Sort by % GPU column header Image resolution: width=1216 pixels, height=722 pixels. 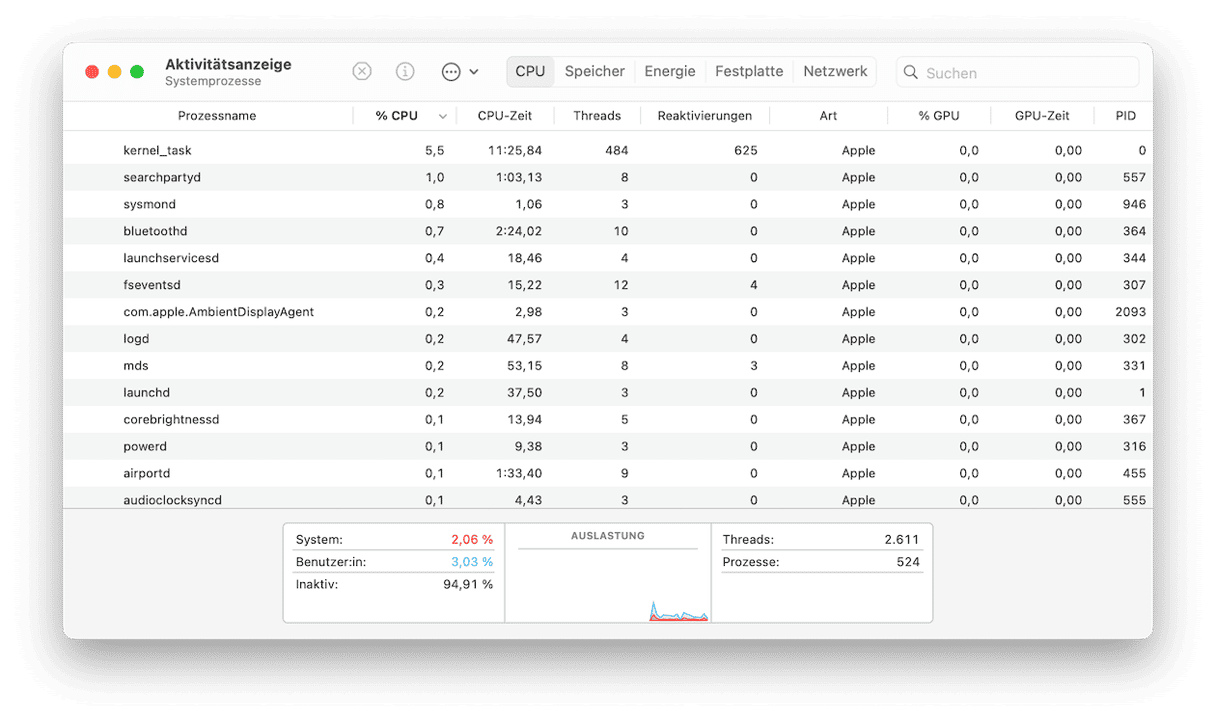(939, 115)
